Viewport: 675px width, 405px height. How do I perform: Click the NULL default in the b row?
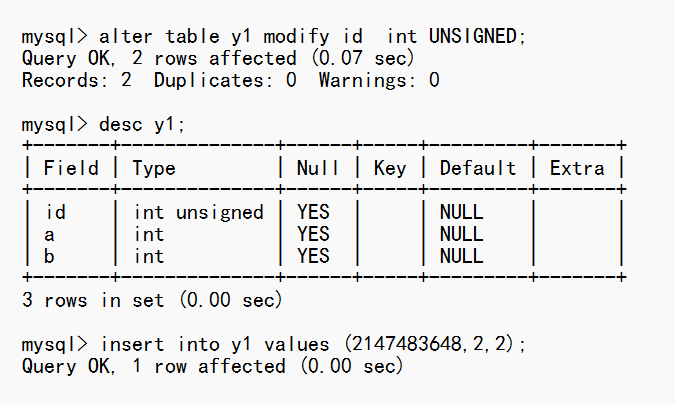[x=461, y=256]
